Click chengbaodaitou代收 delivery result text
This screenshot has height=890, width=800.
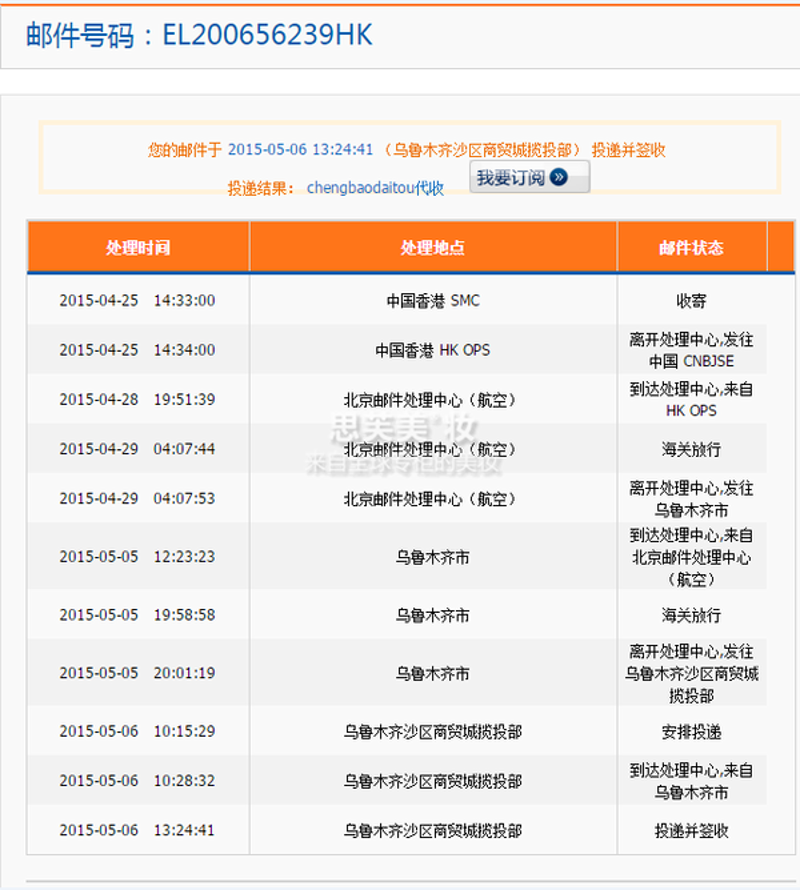click(375, 188)
